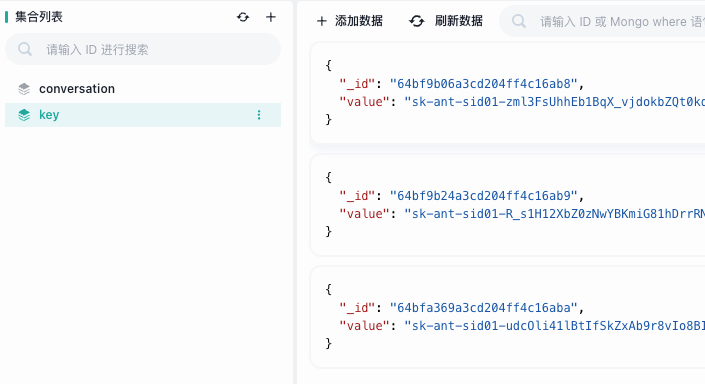Focus the collection ID search field
This screenshot has height=384, width=705.
click(143, 49)
